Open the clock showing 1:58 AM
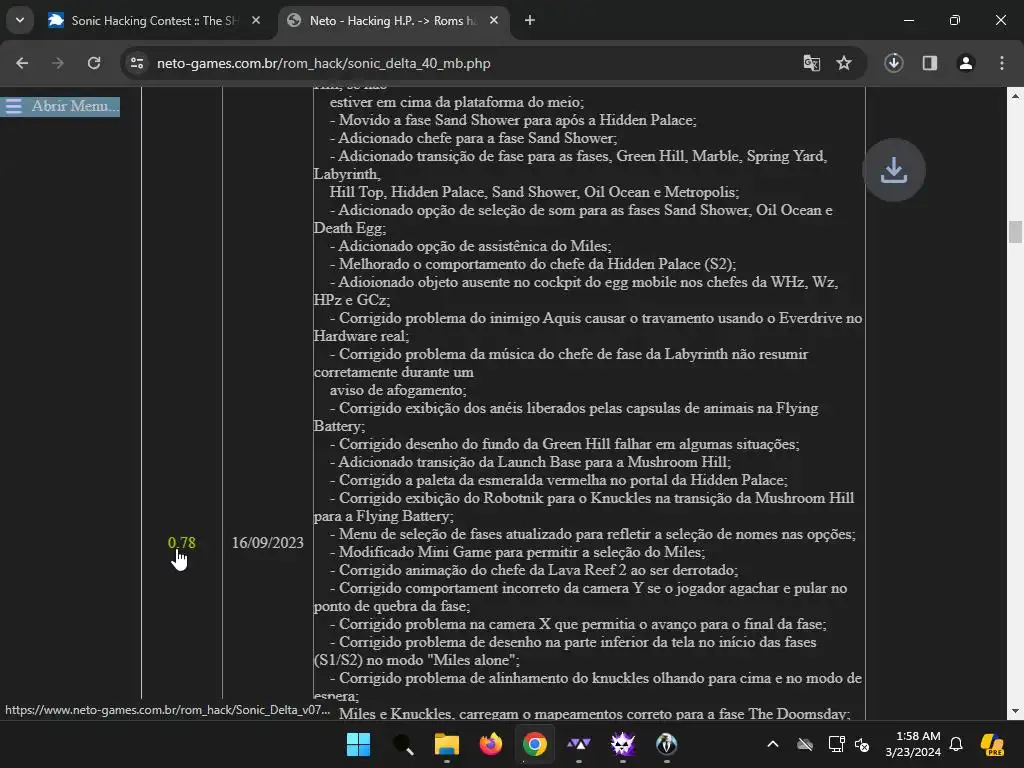The height and width of the screenshot is (768, 1024). pos(913,744)
